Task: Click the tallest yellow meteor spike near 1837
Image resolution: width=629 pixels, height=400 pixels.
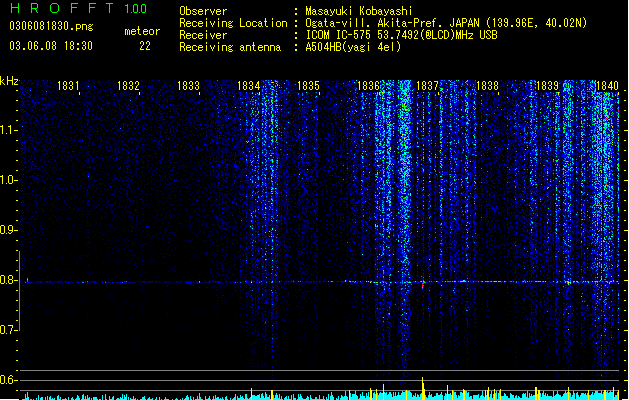Action: point(422,388)
